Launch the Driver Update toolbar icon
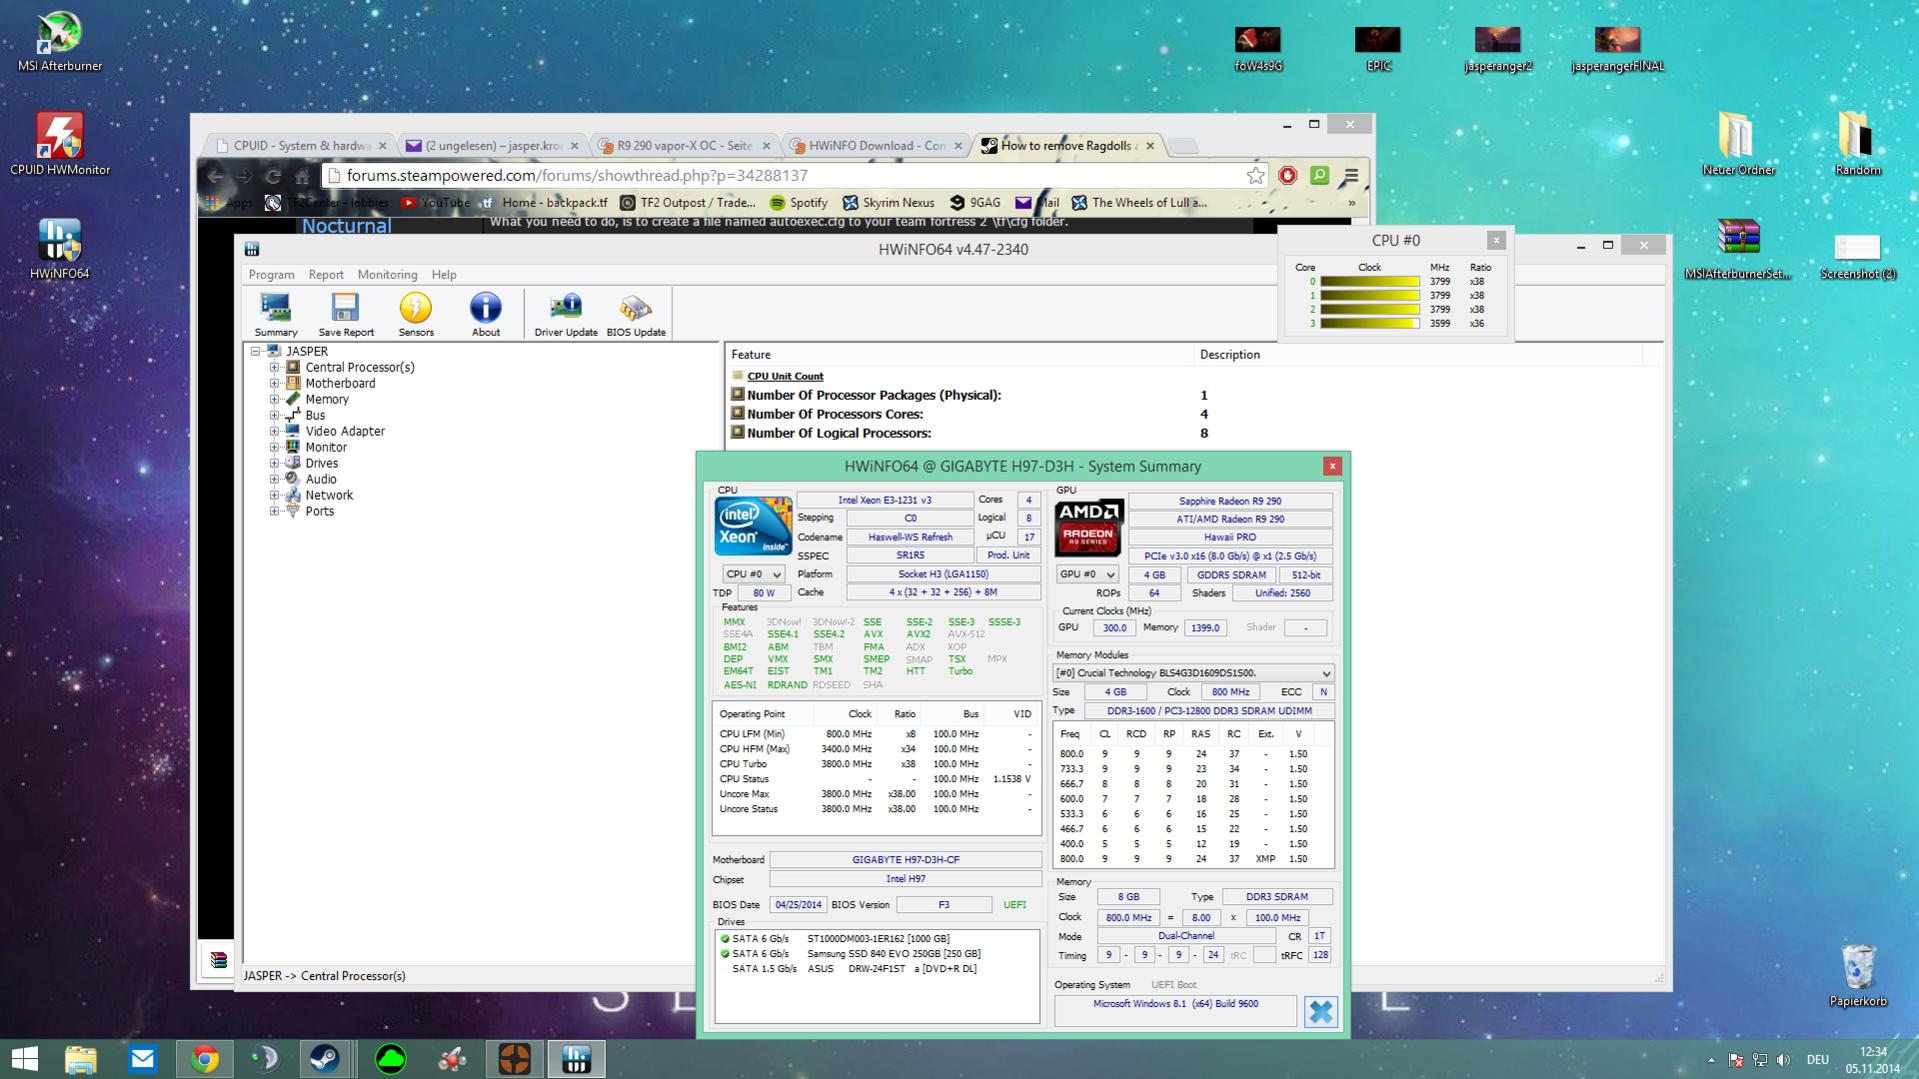 coord(566,315)
